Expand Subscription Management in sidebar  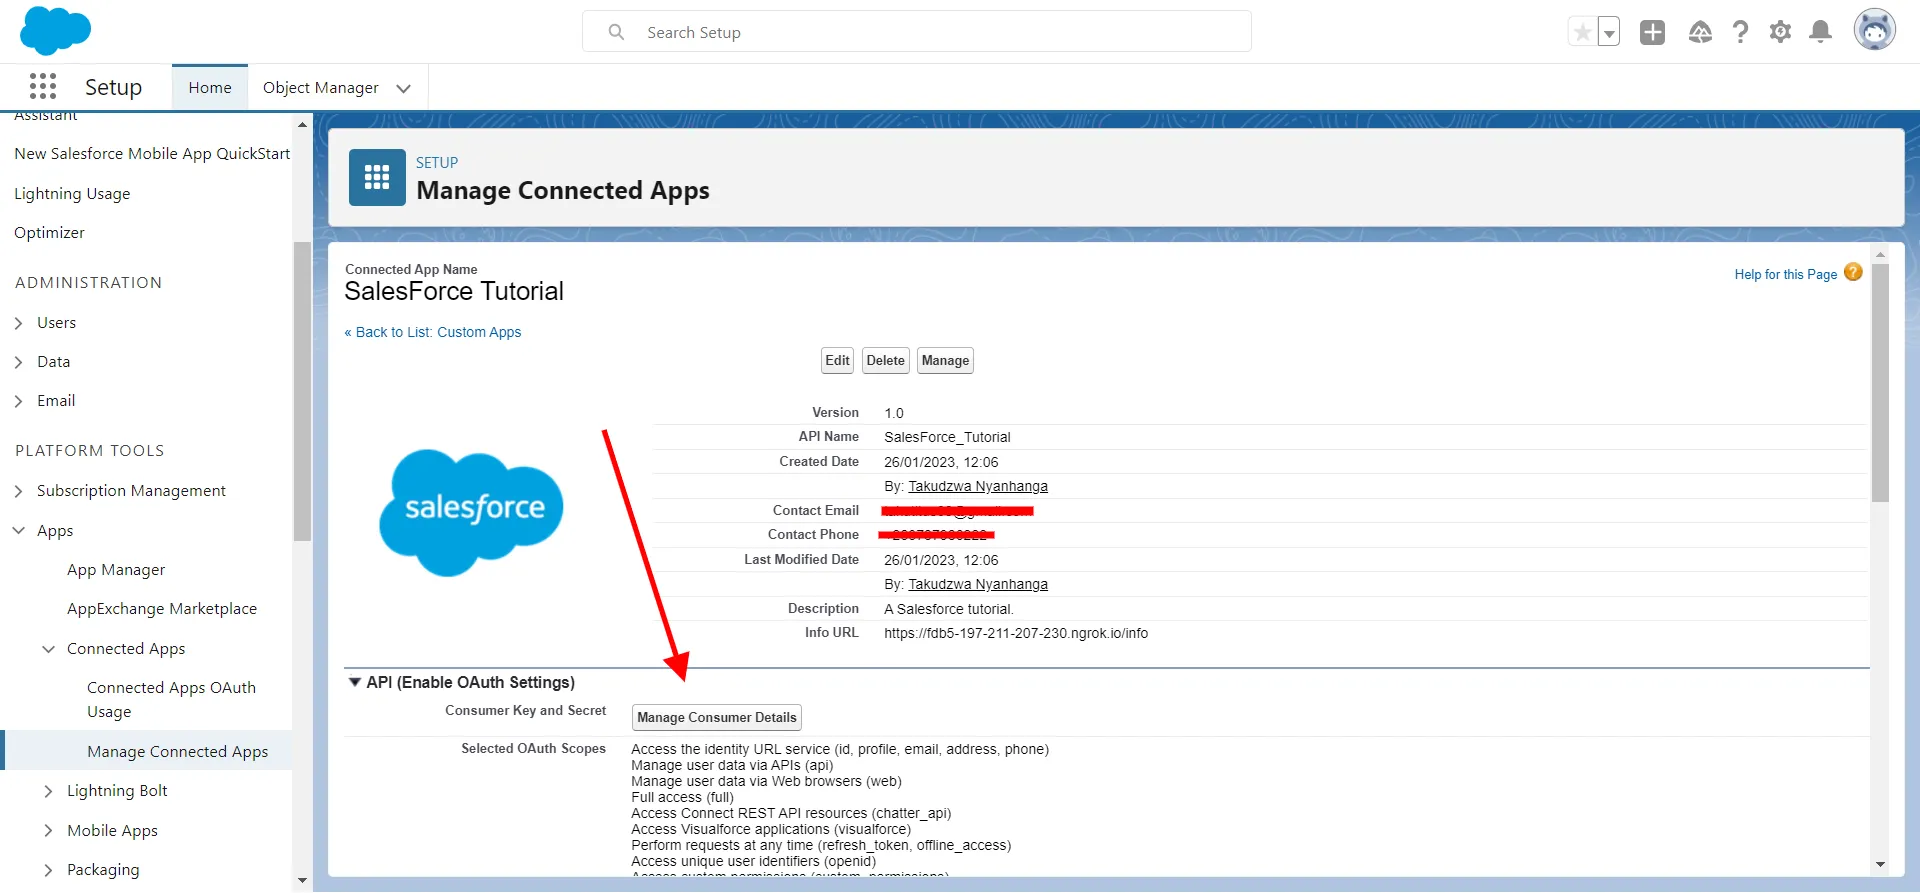pyautogui.click(x=19, y=491)
